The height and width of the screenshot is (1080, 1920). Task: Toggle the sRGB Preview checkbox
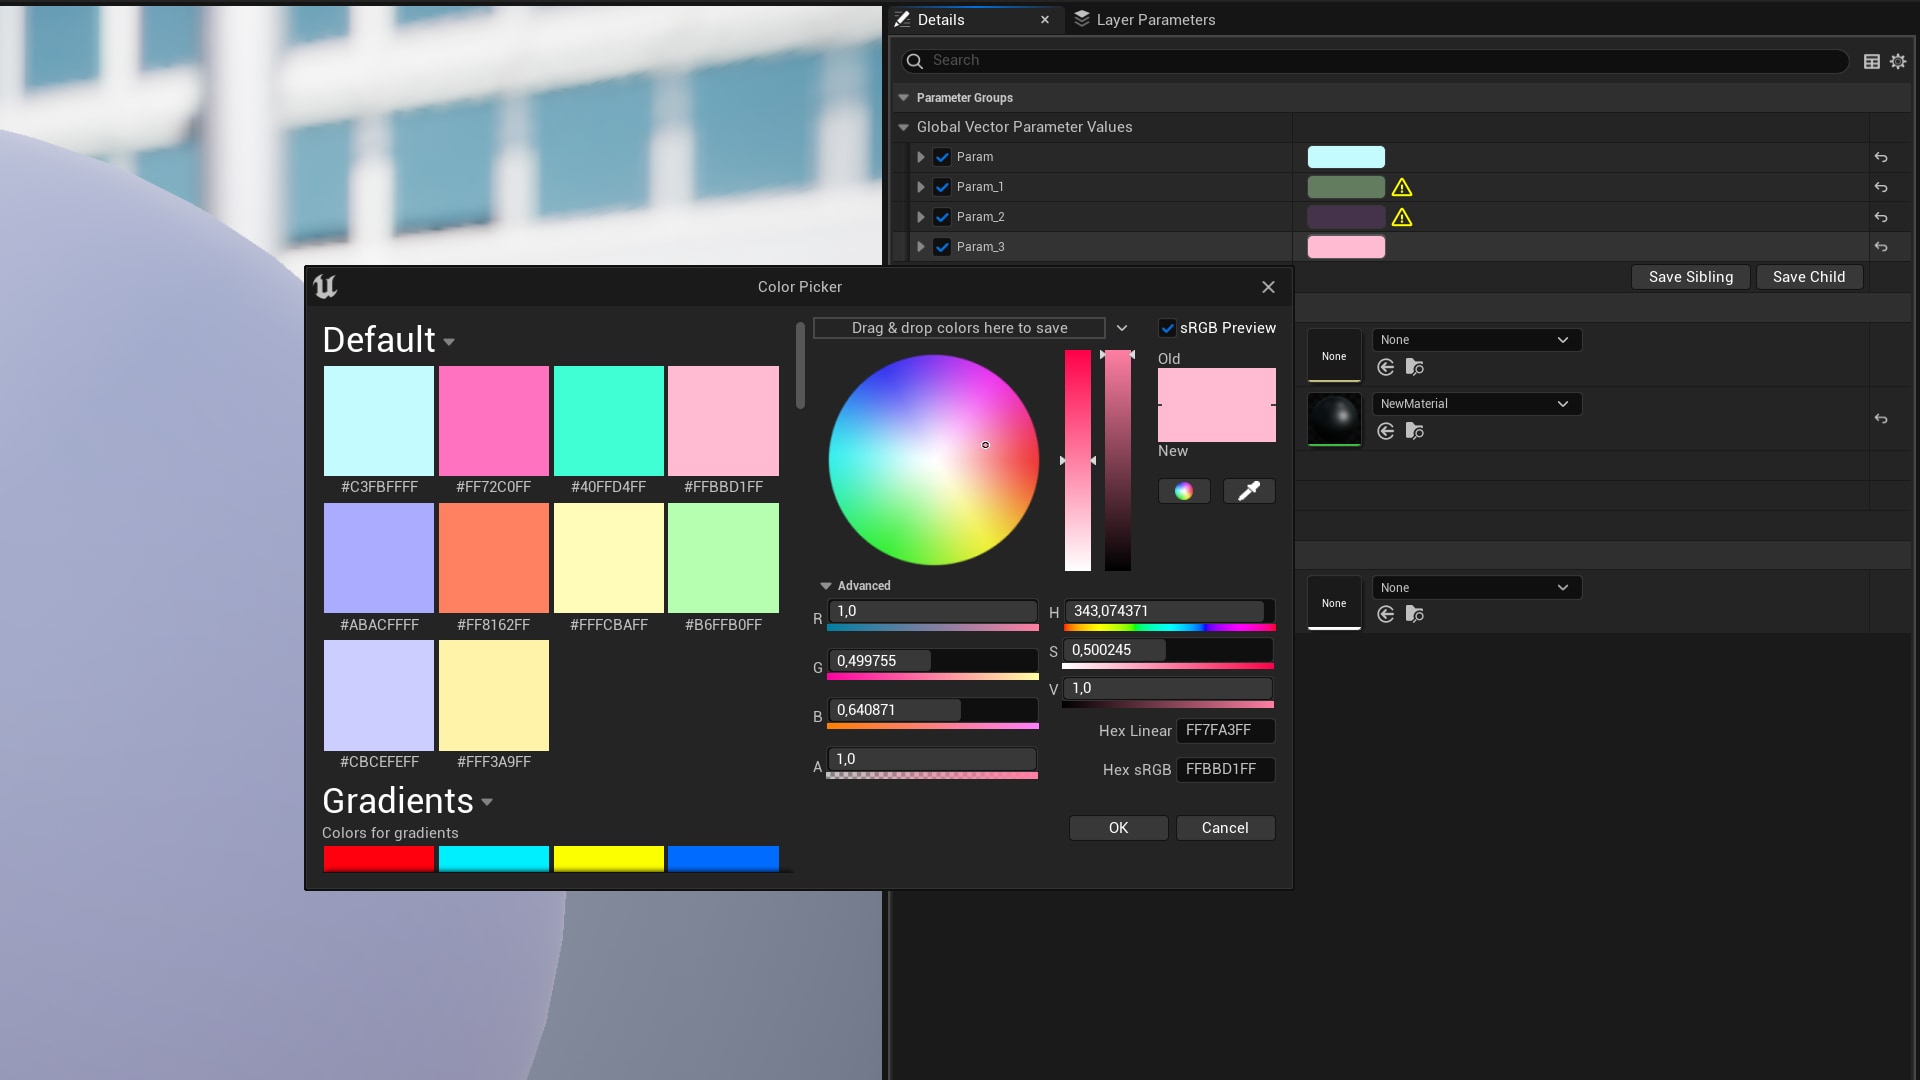pos(1167,328)
